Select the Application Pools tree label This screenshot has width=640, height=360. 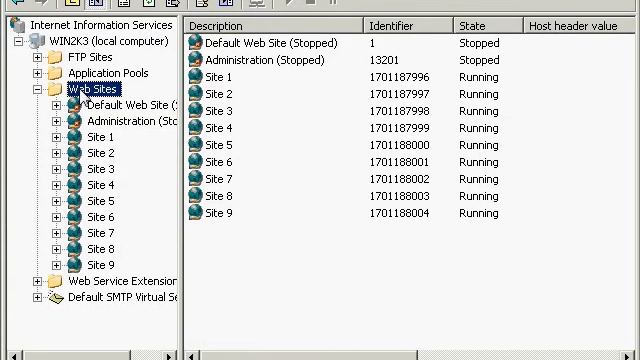pyautogui.click(x=108, y=73)
